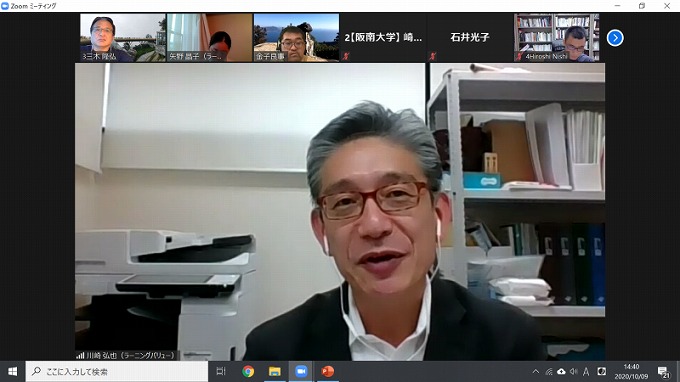Viewport: 680px width, 382px height.
Task: Show next participants with blue arrow
Action: 615,38
